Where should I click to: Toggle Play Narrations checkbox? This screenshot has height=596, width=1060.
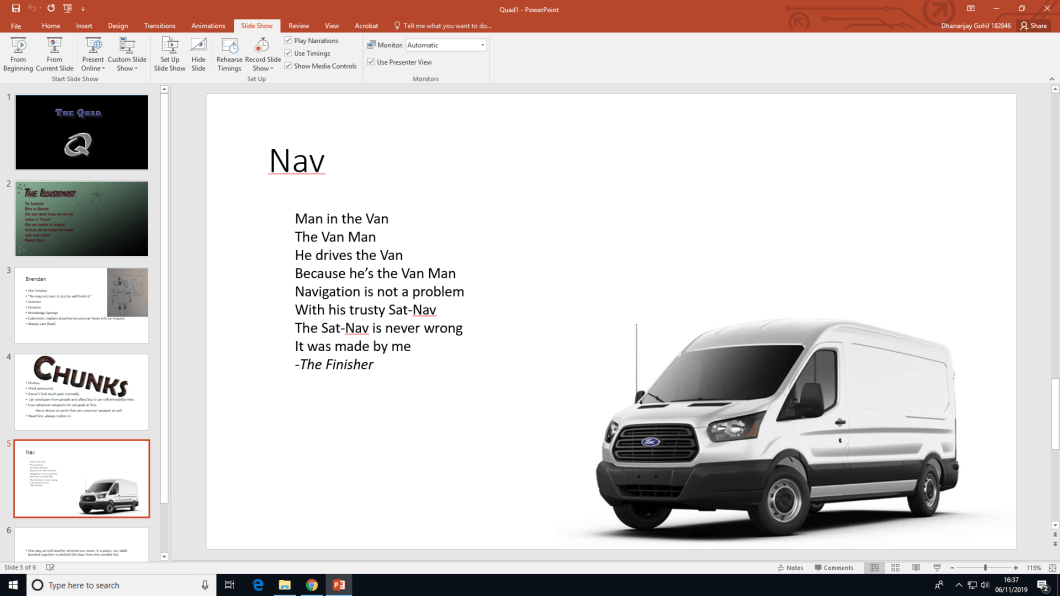point(288,41)
